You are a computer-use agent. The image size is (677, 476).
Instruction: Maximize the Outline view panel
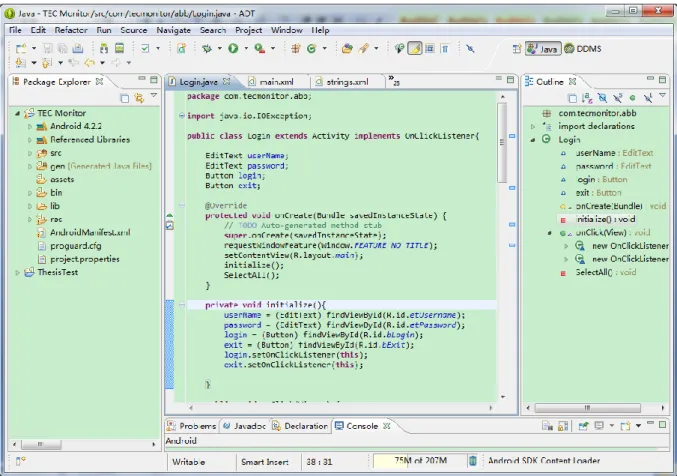coord(663,79)
